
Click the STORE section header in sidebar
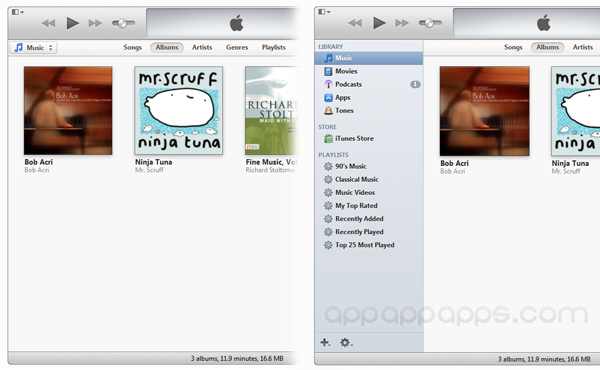coord(327,127)
